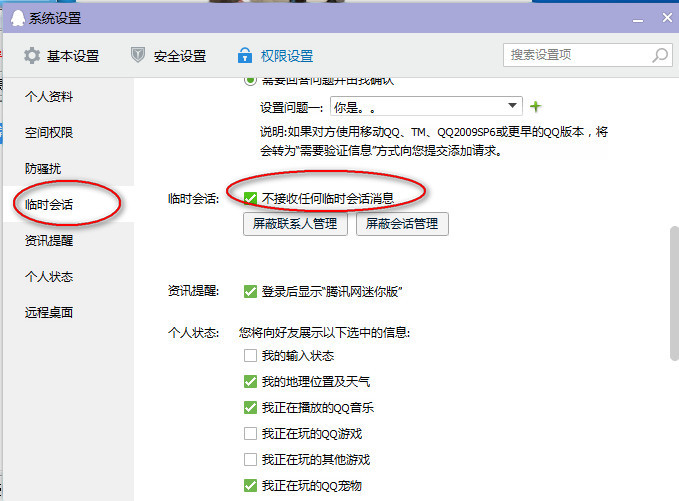Click the green plus icon to add question
This screenshot has height=501, width=679.
coord(536,106)
